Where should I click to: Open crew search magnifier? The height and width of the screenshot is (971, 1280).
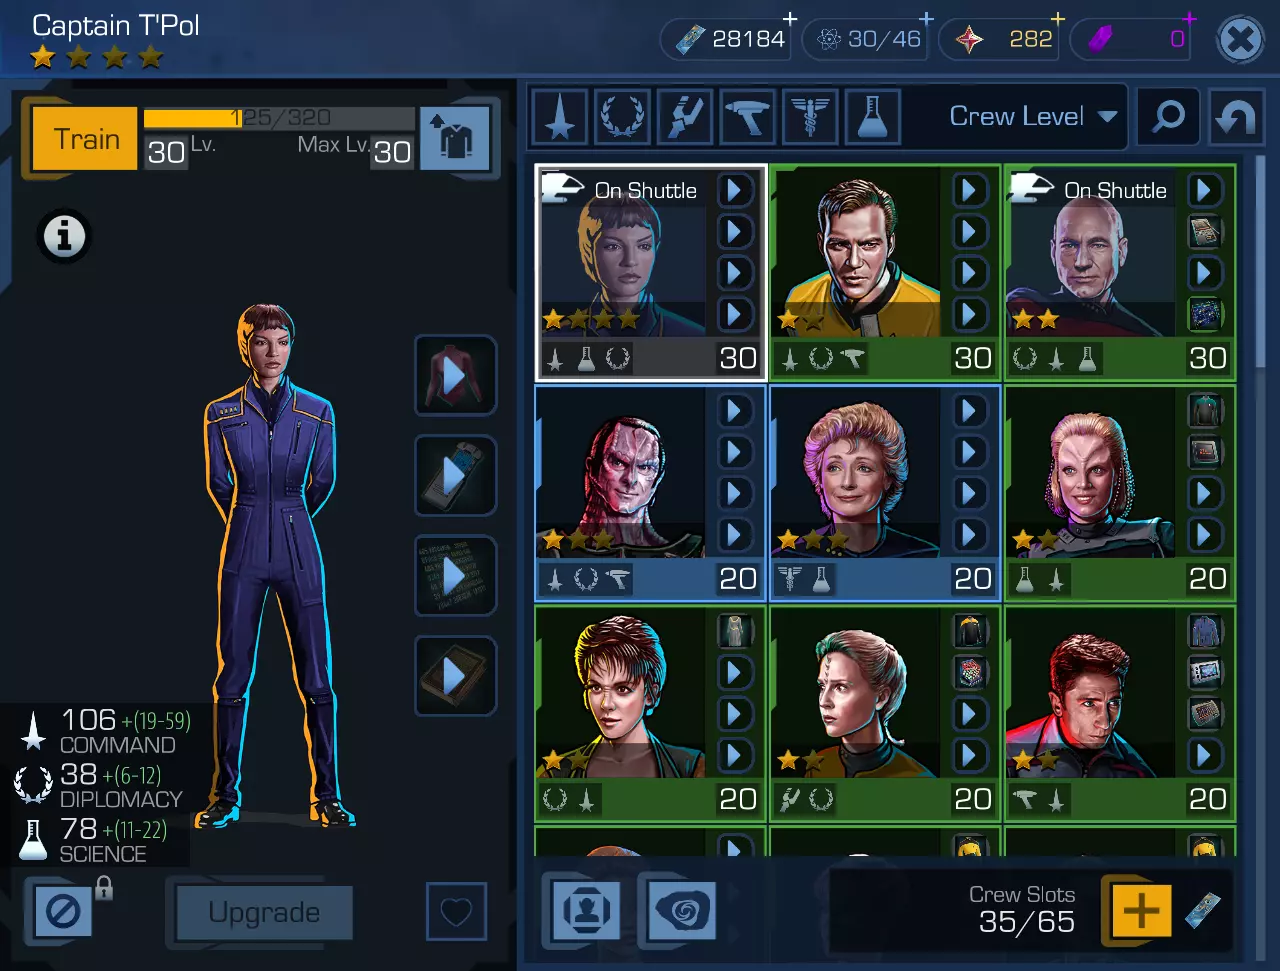(x=1168, y=117)
